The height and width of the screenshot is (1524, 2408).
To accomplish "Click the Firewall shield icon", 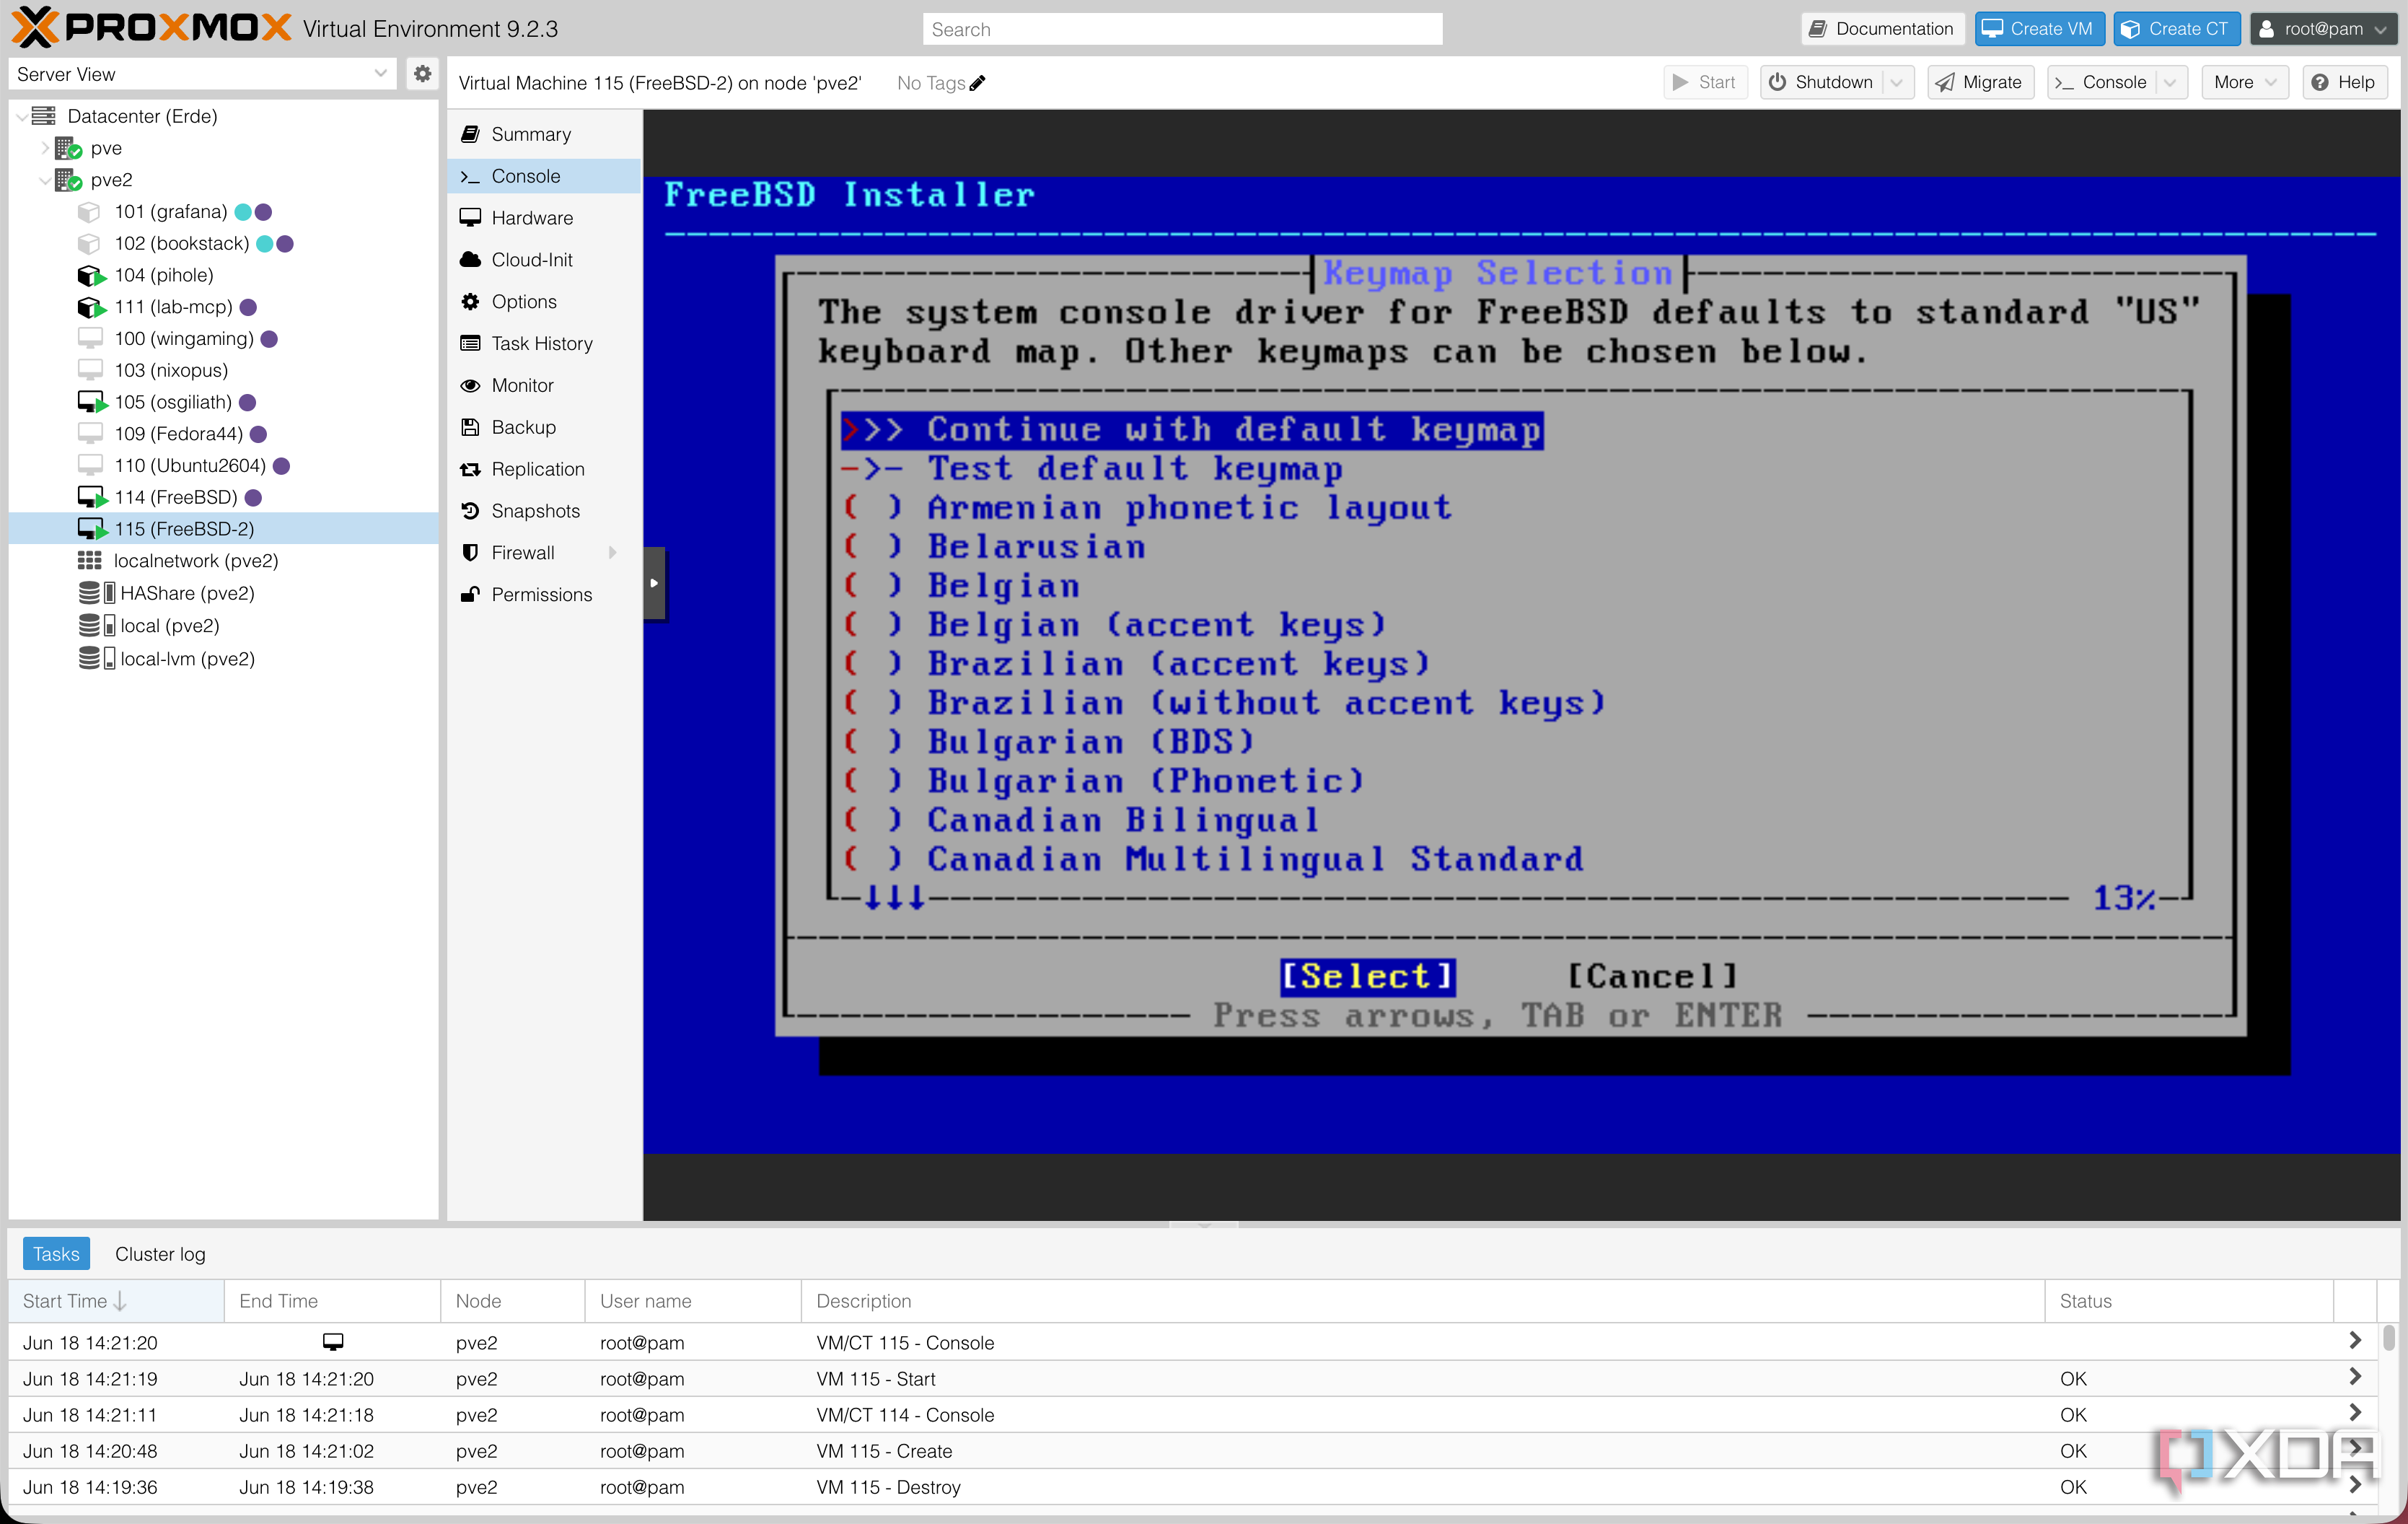I will click(470, 553).
